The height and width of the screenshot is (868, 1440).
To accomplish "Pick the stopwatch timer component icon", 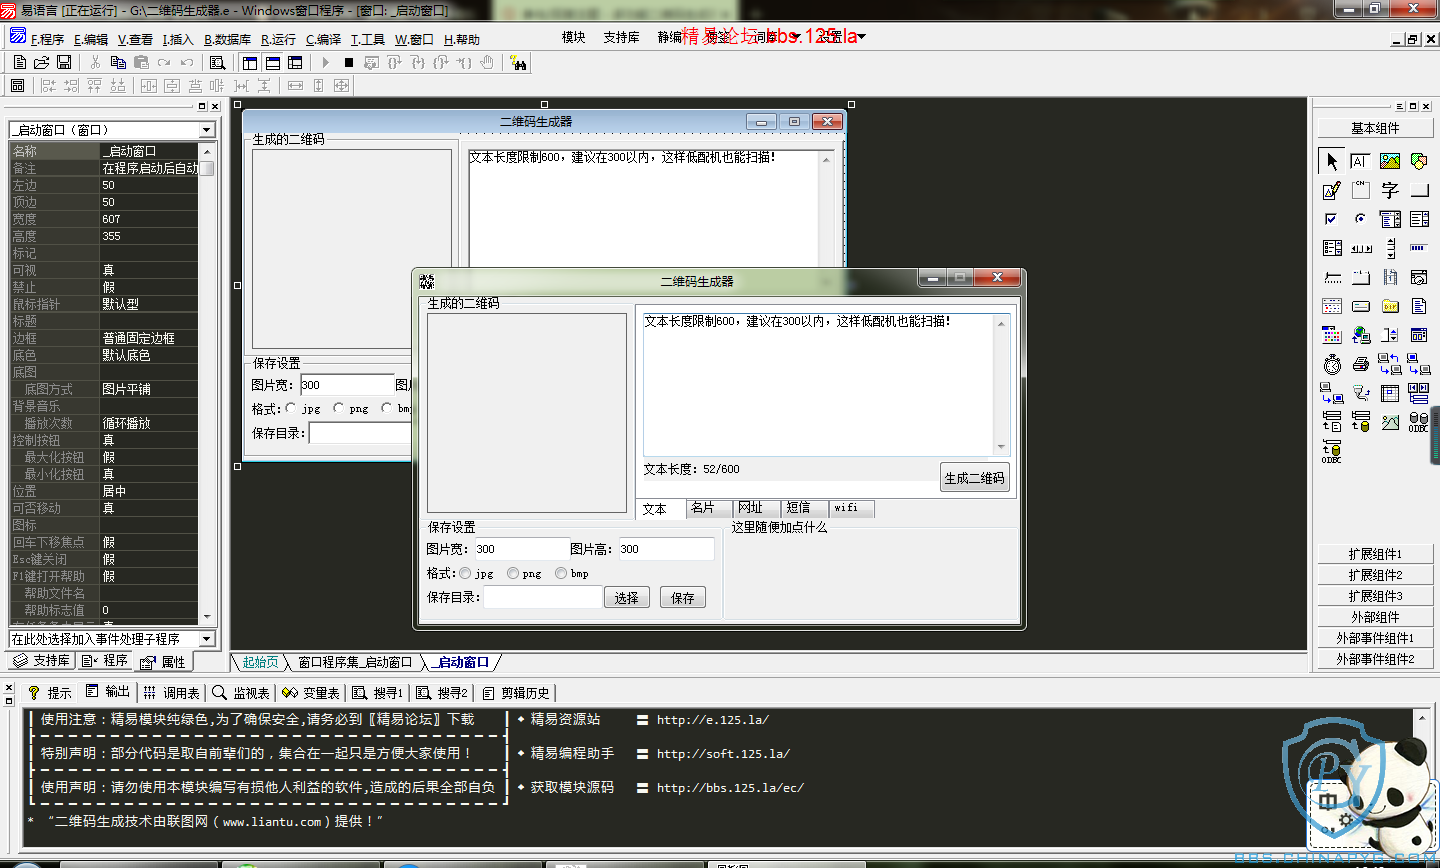I will pyautogui.click(x=1332, y=364).
